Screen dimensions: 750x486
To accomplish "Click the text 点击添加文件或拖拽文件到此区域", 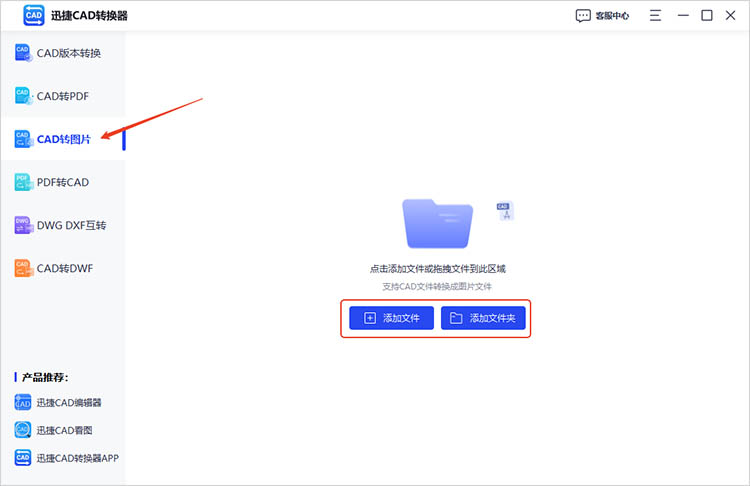I will (438, 269).
